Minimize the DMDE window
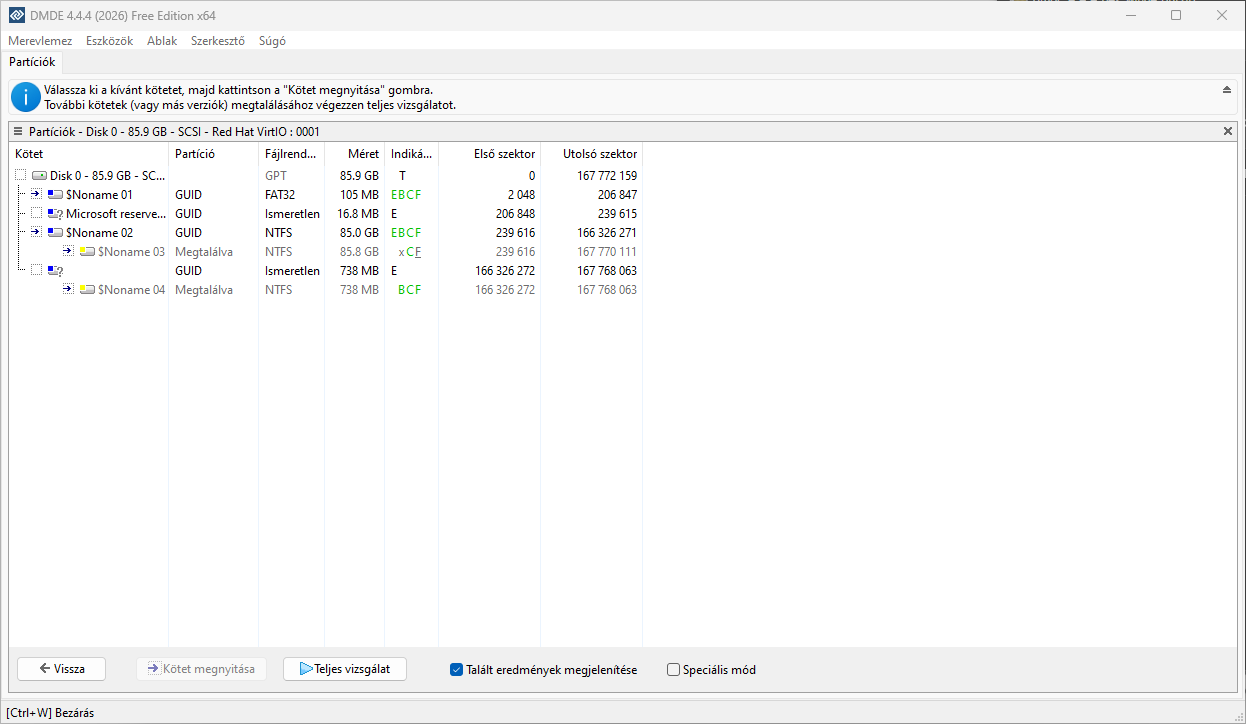 point(1130,15)
